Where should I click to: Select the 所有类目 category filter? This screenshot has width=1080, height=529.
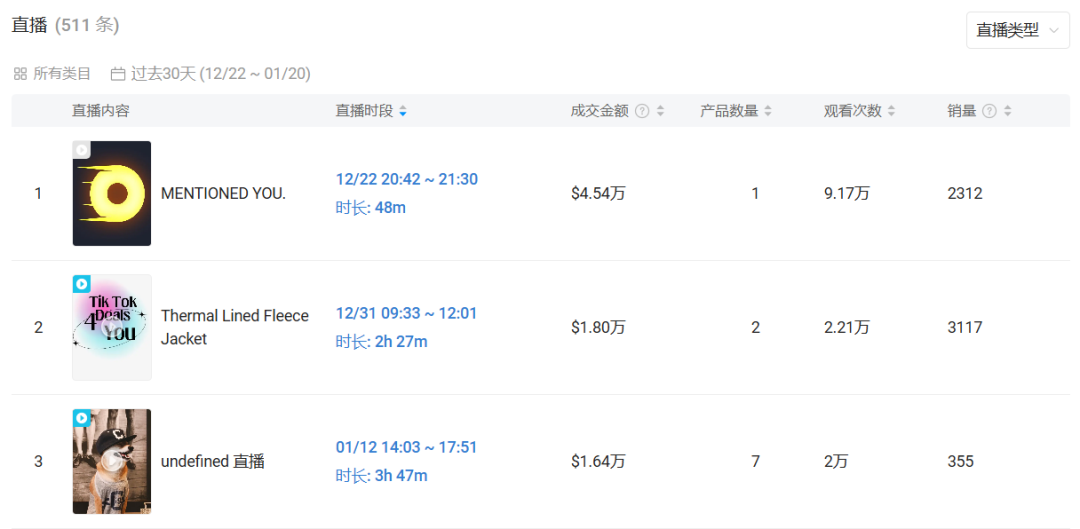(x=62, y=73)
